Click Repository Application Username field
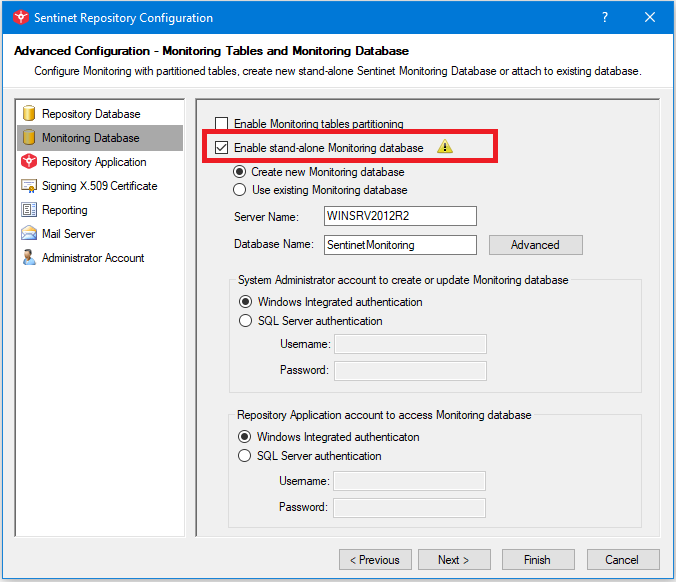 tap(409, 481)
